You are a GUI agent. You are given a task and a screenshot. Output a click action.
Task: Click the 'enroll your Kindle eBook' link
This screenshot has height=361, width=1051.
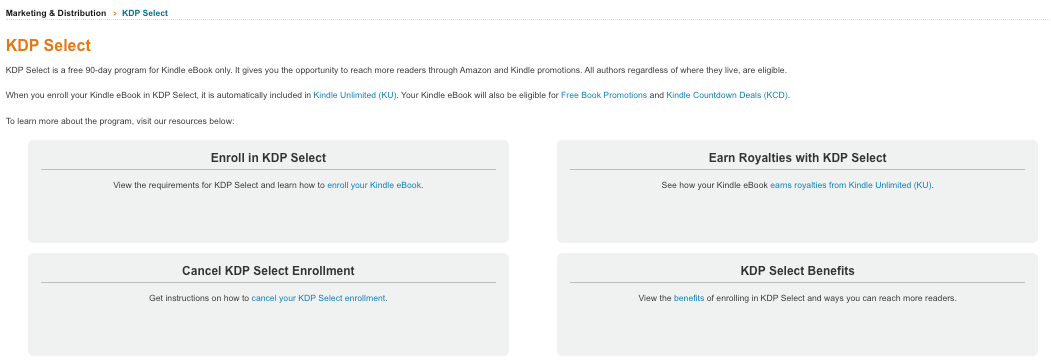[374, 185]
